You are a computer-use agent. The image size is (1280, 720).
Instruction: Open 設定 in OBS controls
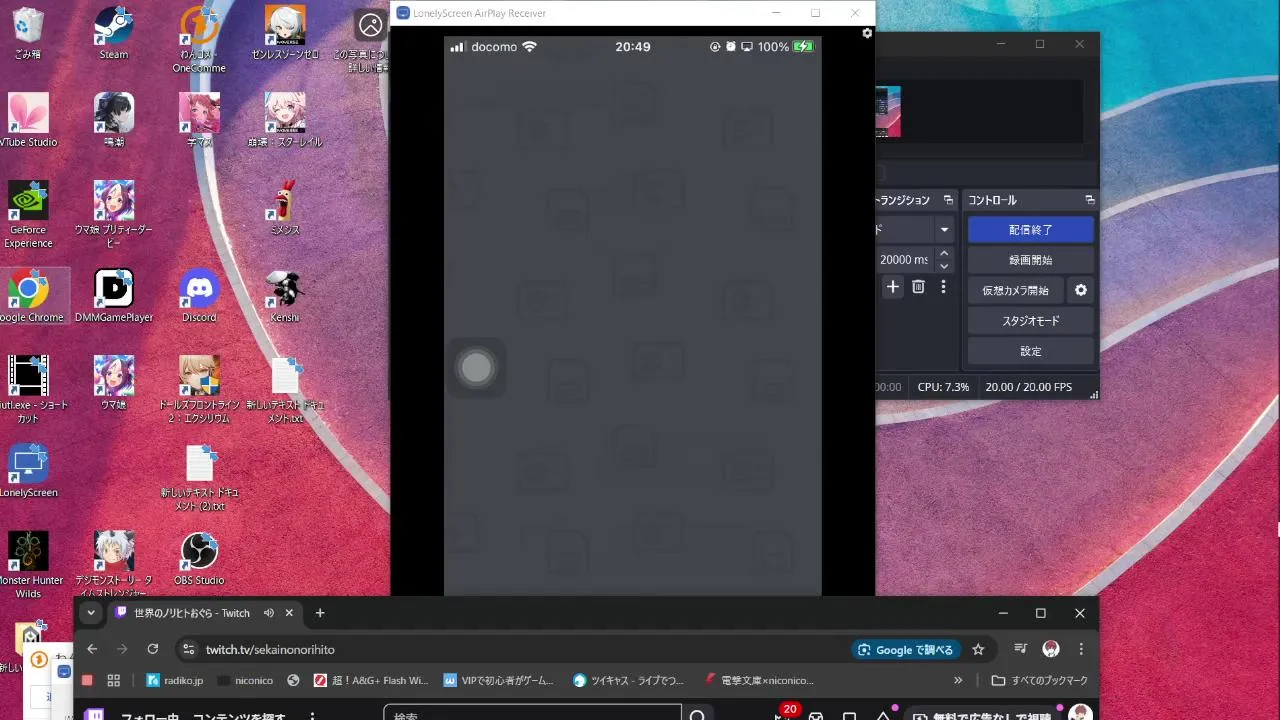(x=1031, y=351)
